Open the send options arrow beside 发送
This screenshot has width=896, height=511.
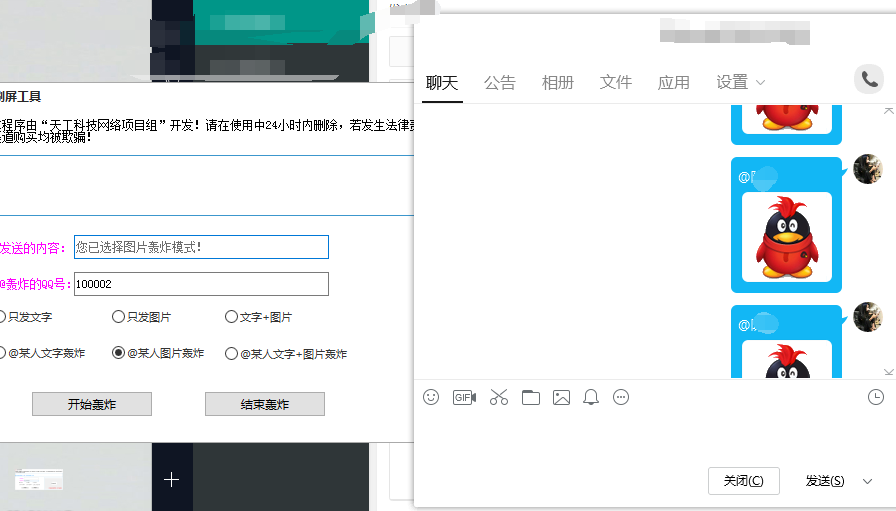click(867, 481)
